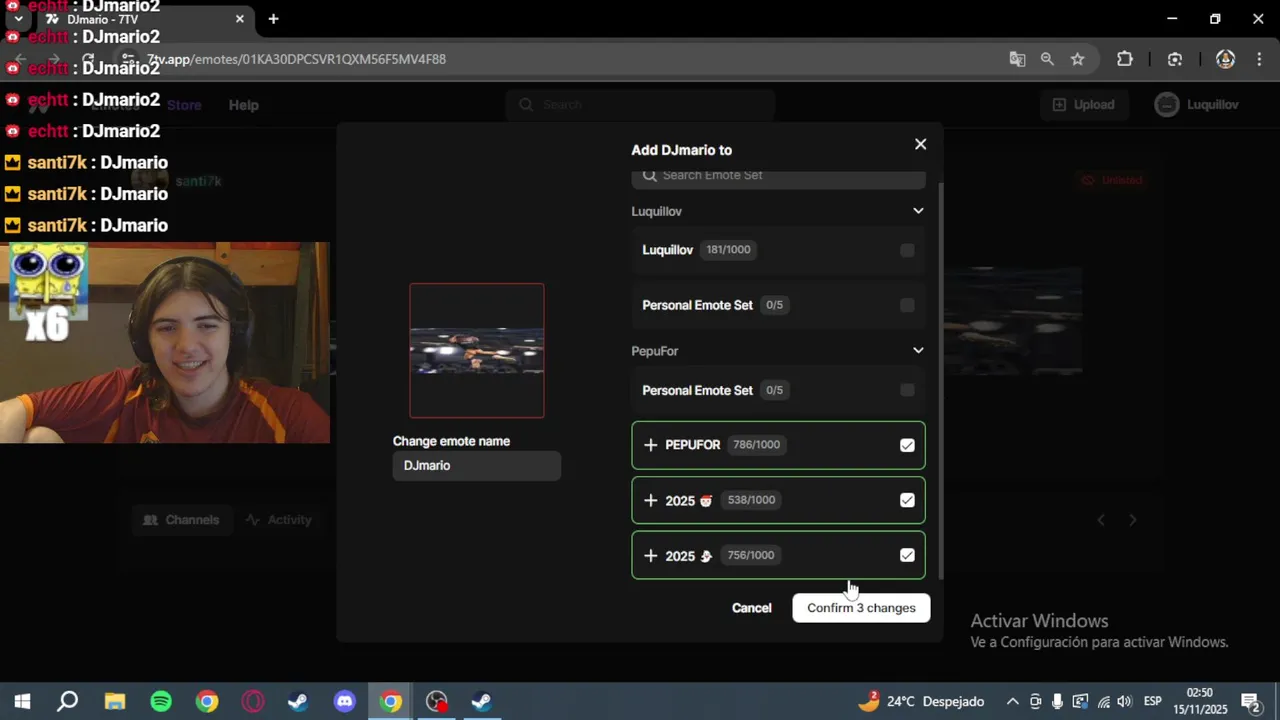Click the browser address bar URL
Viewport: 1280px width, 720px height.
tap(296, 59)
